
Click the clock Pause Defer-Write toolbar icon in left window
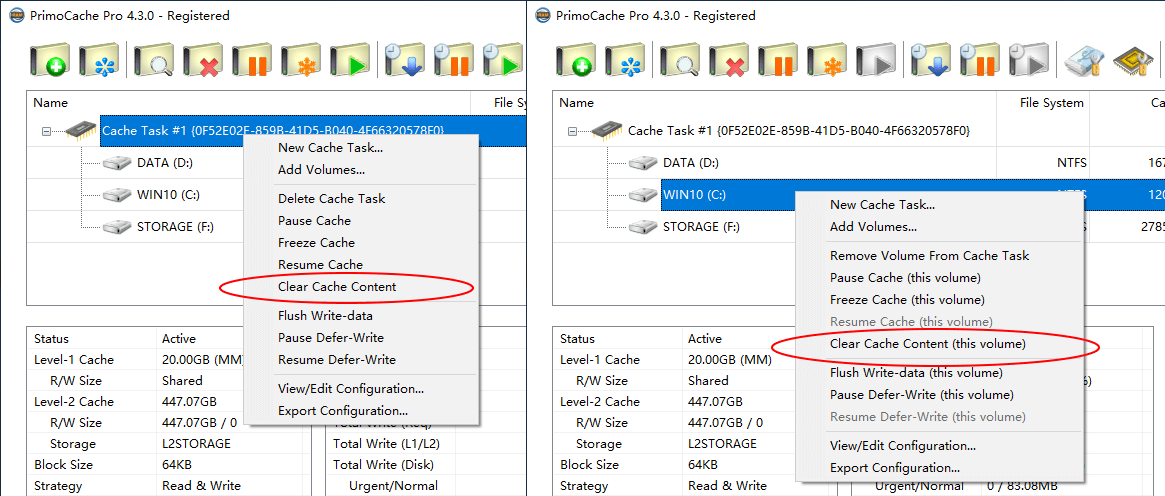453,60
